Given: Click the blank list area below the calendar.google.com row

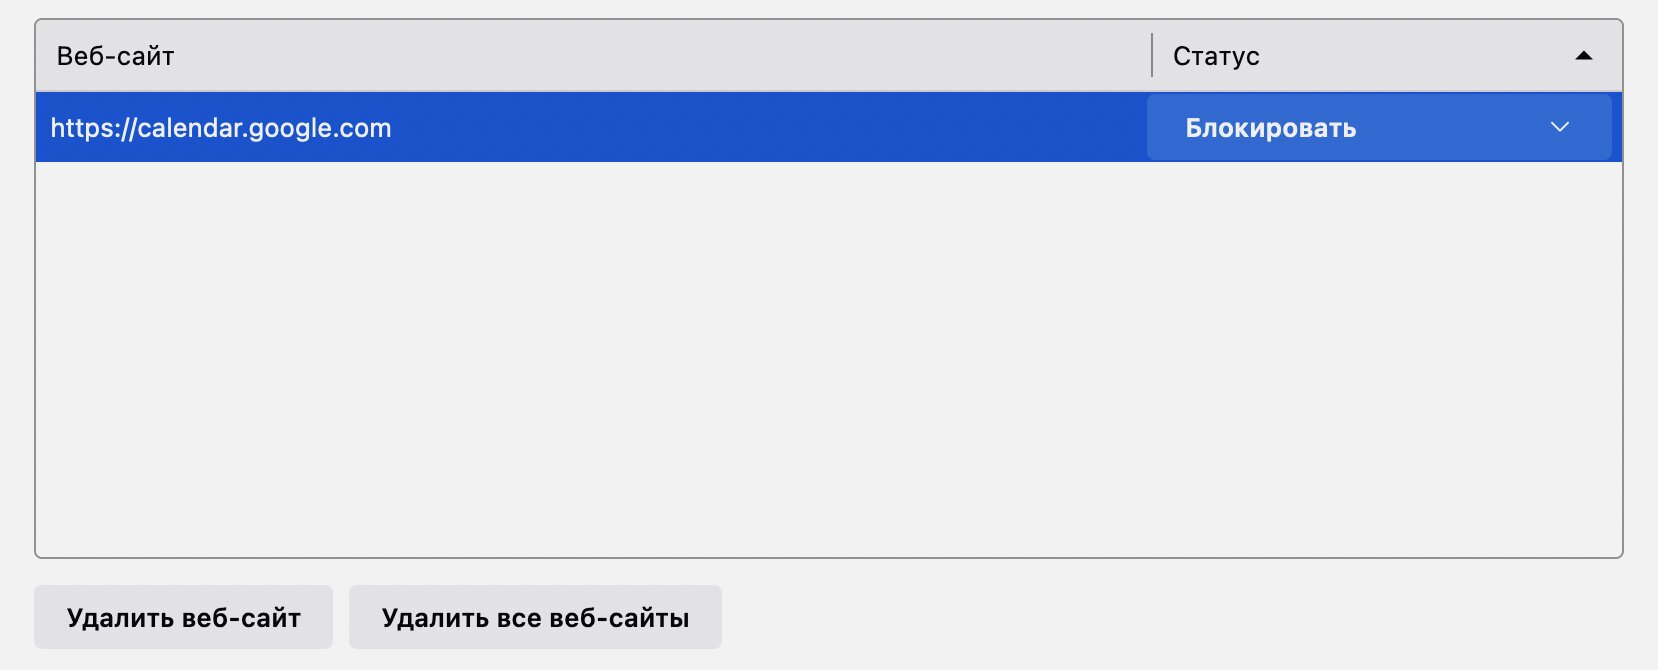Looking at the screenshot, I should [x=829, y=359].
